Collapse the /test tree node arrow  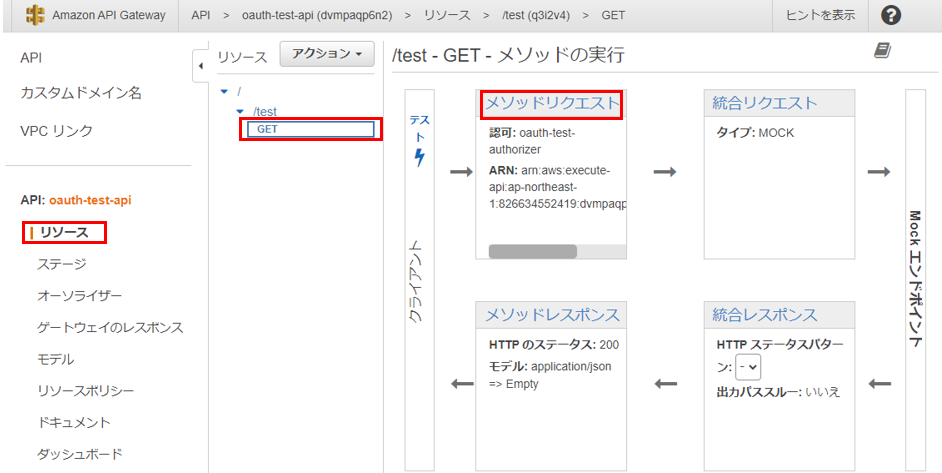[x=240, y=112]
